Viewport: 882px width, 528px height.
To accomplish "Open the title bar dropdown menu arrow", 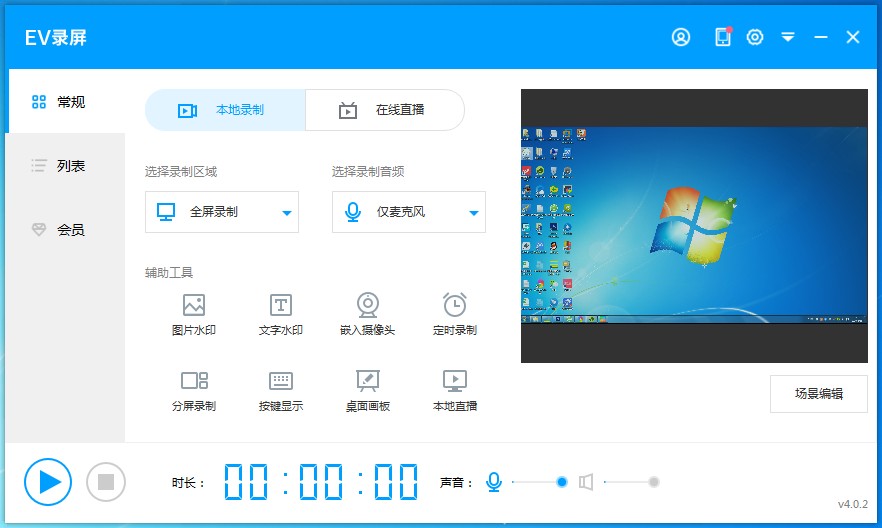I will (788, 37).
